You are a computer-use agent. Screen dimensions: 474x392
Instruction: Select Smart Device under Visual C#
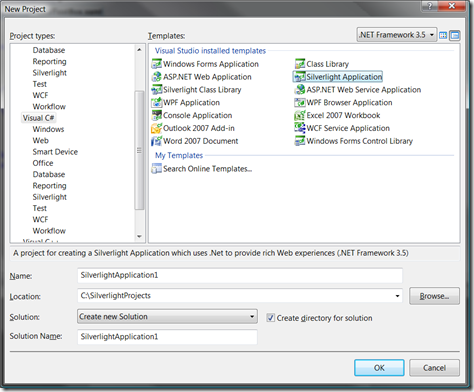55,152
